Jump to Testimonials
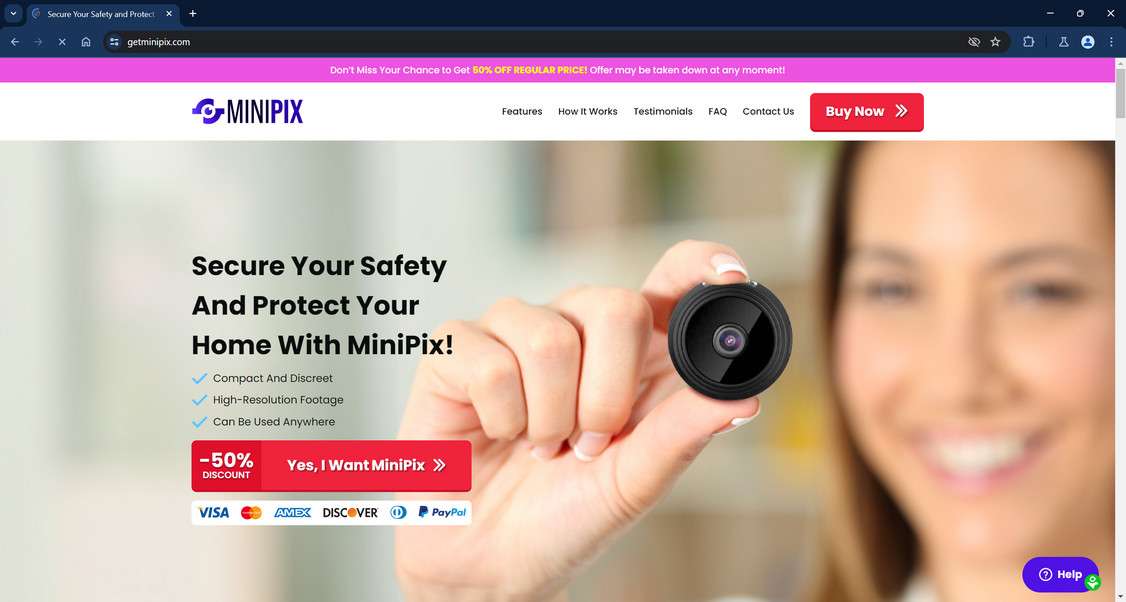The image size is (1126, 602). tap(663, 111)
